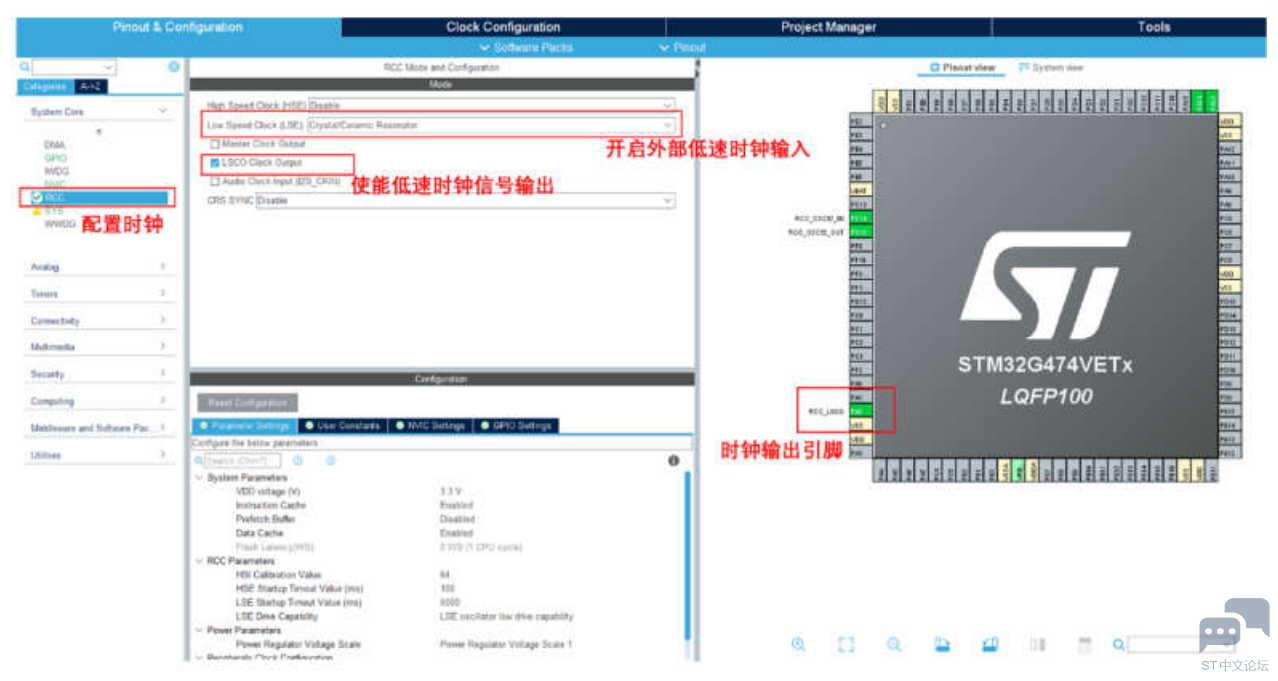Expand the Analog category
This screenshot has height=681, width=1278.
[x=99, y=267]
